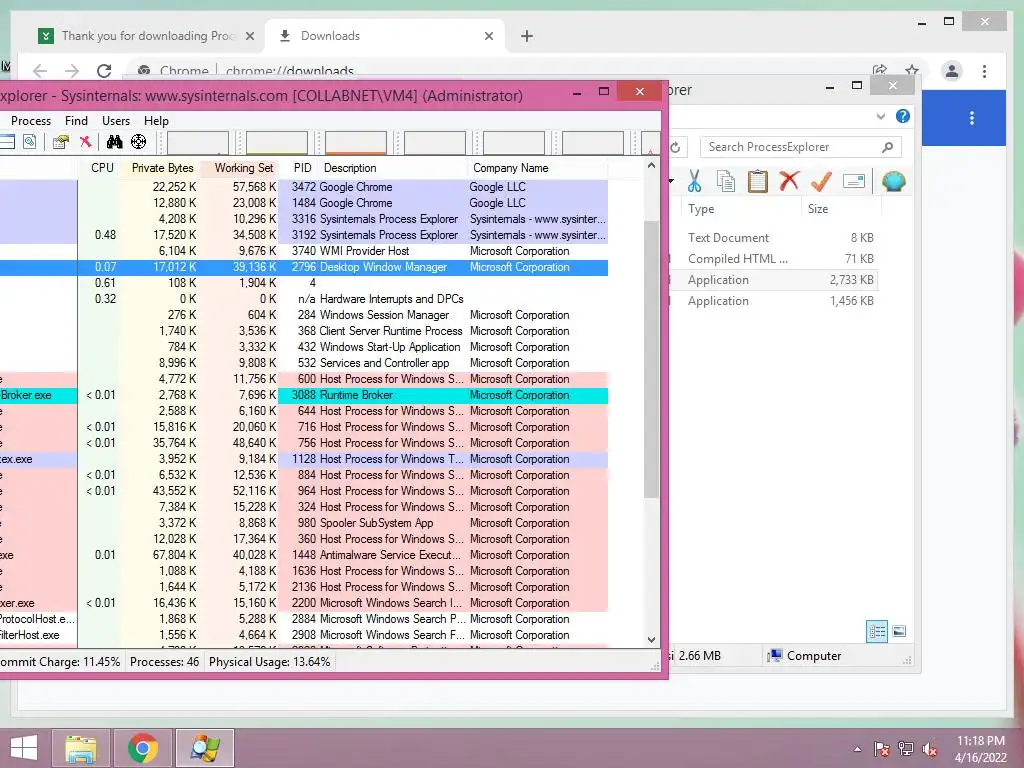Open File Explorer from the taskbar
Viewport: 1024px width, 768px height.
point(81,748)
